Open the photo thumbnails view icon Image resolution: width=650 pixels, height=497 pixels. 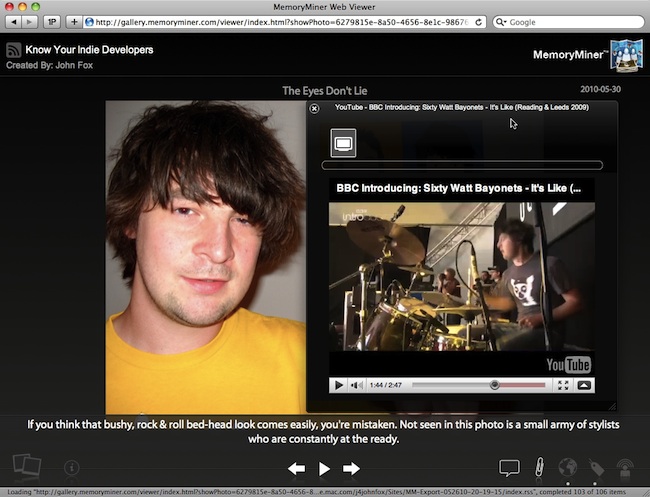pos(27,465)
